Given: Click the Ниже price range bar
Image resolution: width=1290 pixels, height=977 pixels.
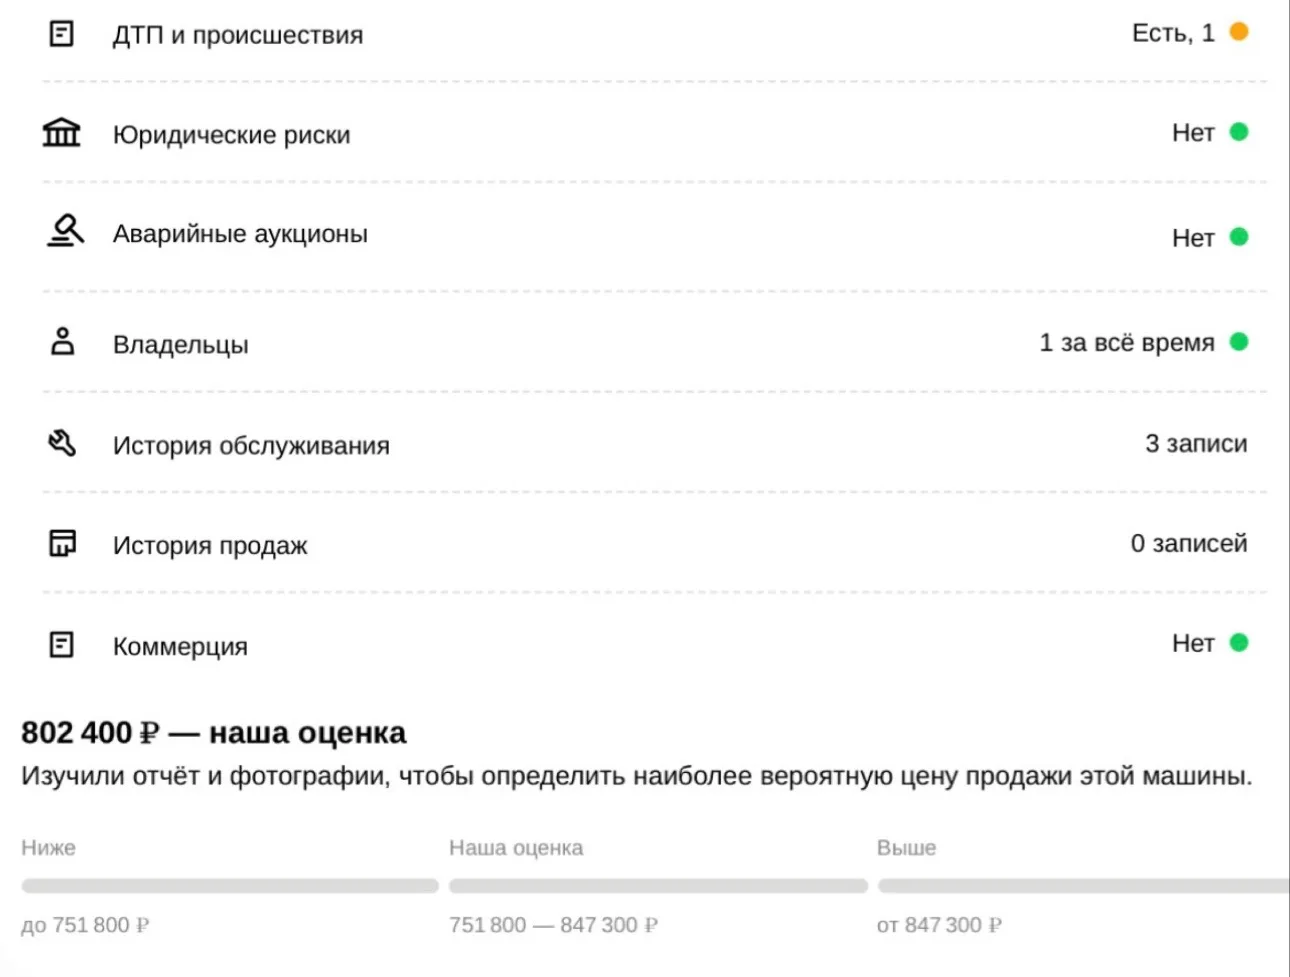Looking at the screenshot, I should pos(230,886).
